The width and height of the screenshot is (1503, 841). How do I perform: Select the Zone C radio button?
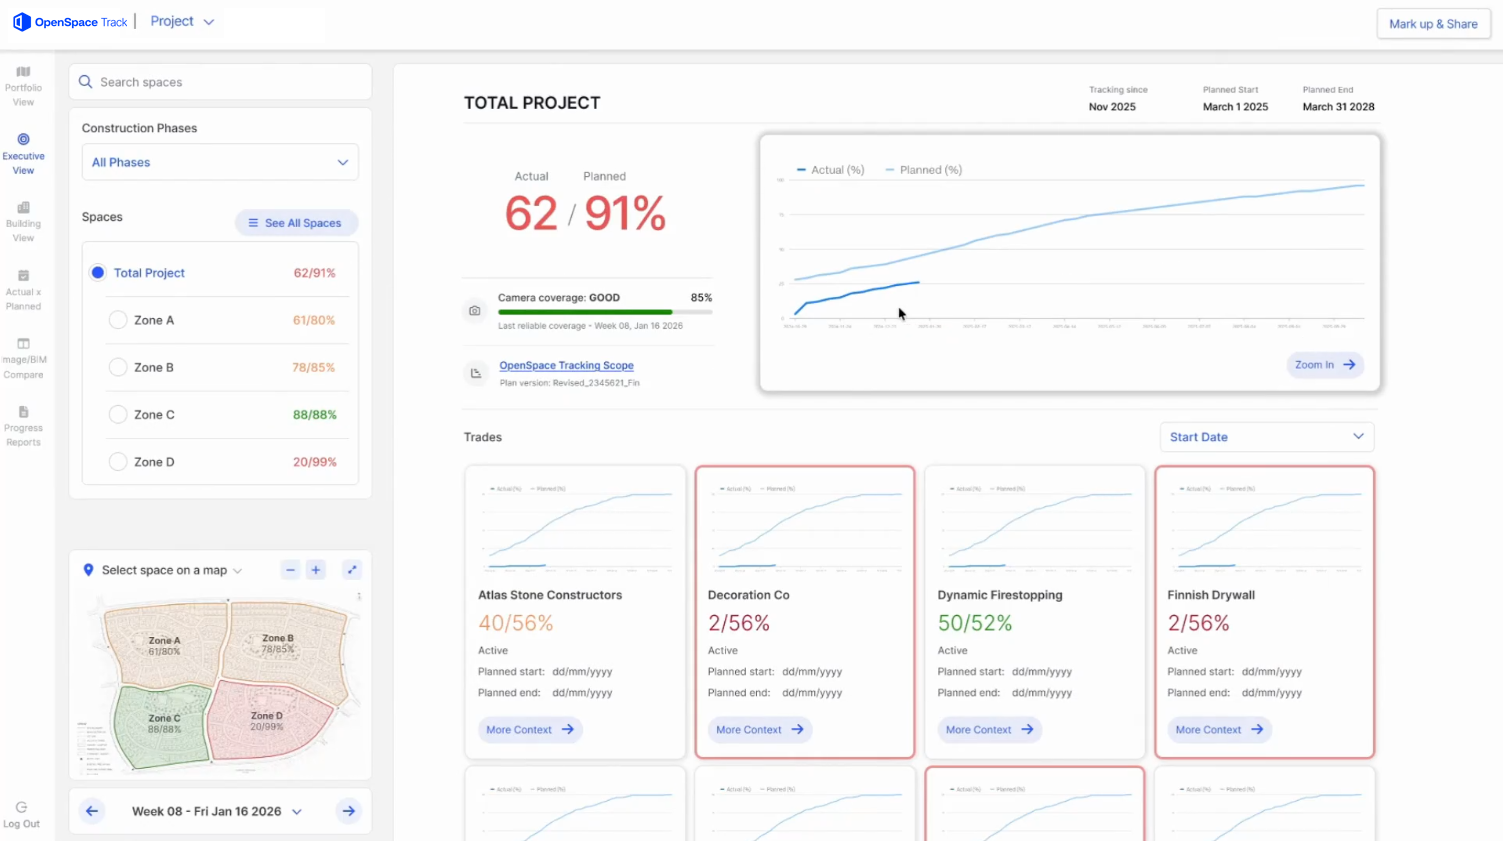118,414
